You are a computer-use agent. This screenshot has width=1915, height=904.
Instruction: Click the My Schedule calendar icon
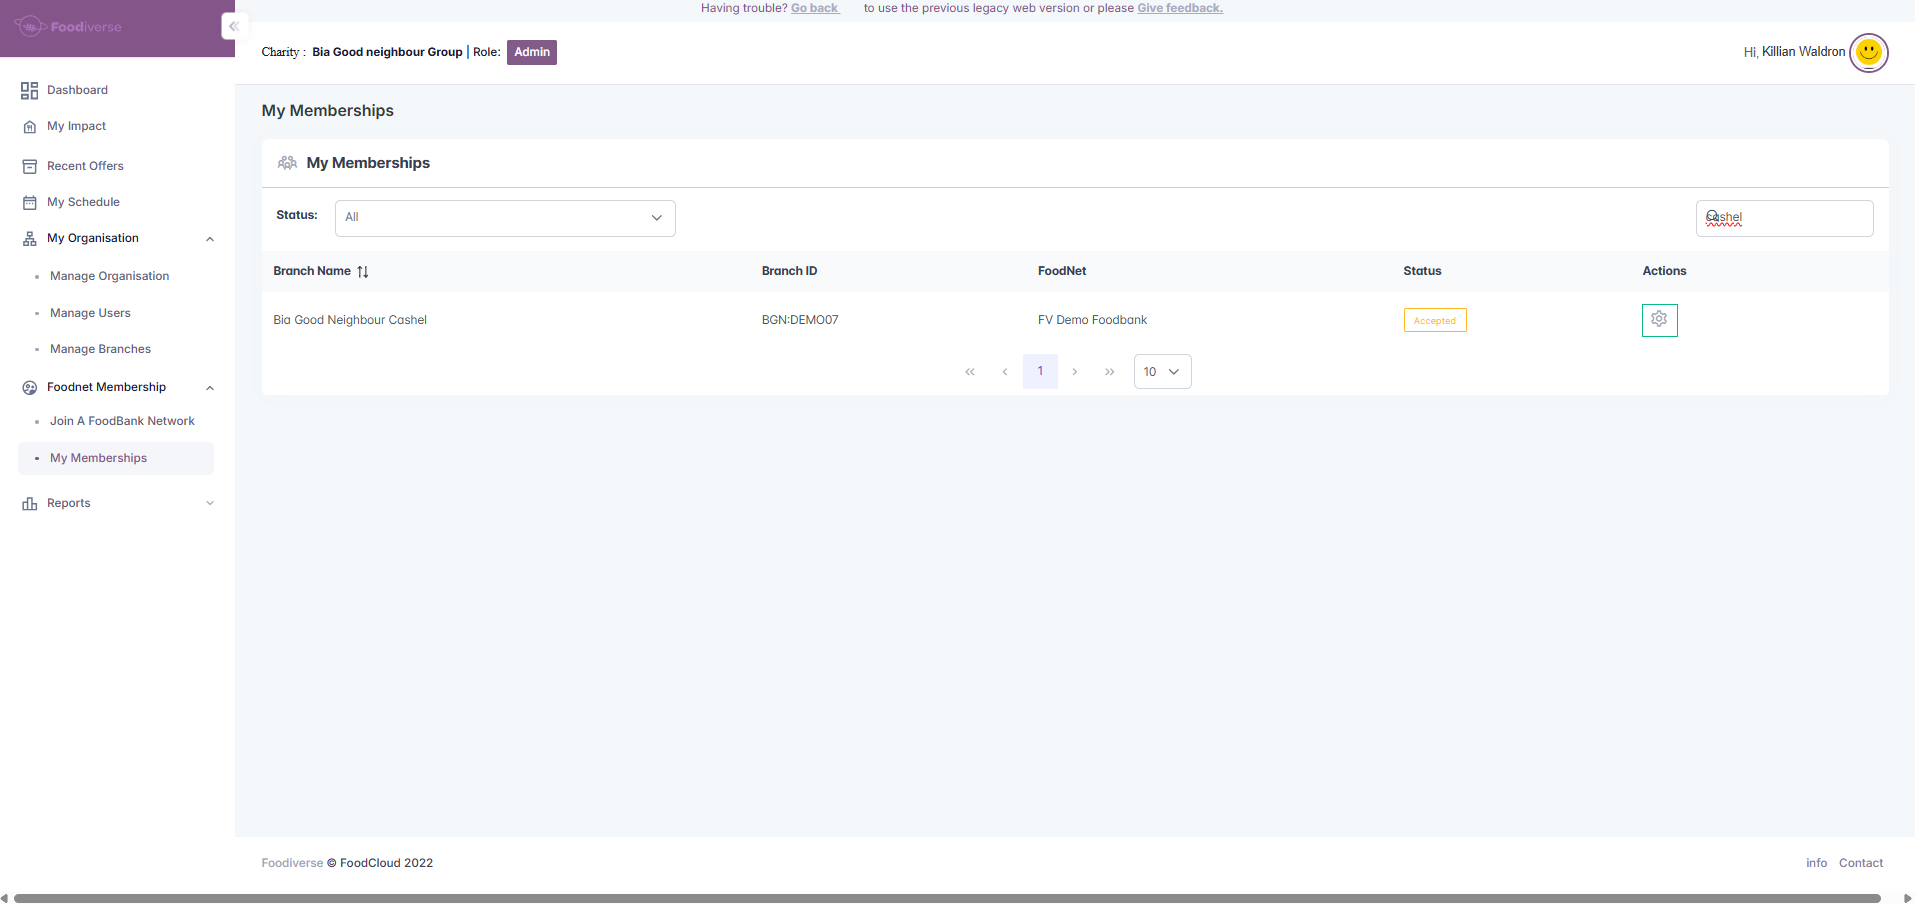click(x=29, y=203)
